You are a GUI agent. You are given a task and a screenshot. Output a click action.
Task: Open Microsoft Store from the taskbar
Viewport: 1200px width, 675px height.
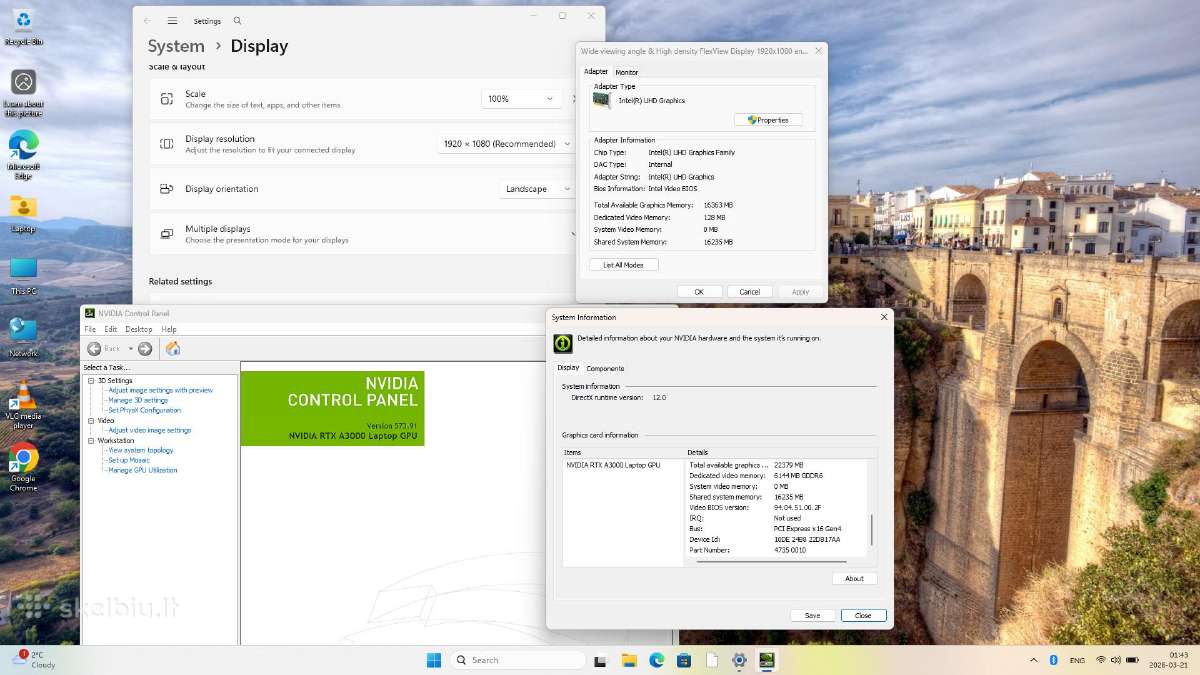[x=684, y=660]
